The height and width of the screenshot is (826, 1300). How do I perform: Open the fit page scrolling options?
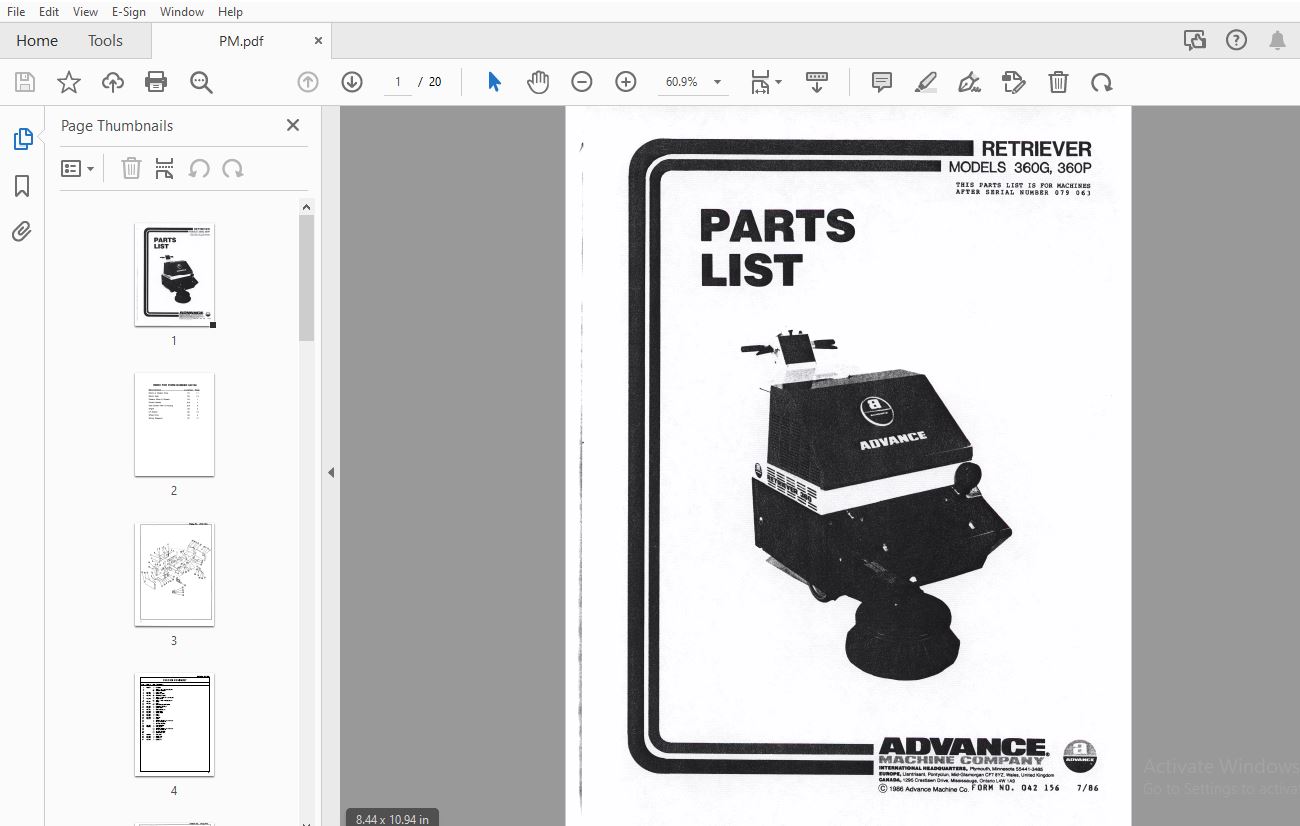click(x=766, y=82)
